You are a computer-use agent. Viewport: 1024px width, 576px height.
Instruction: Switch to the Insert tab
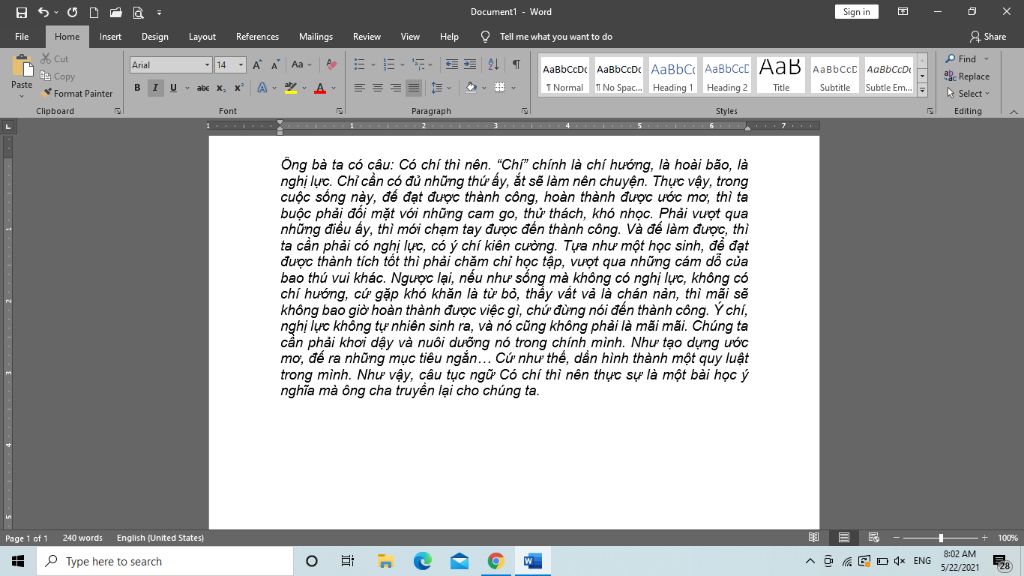coord(110,37)
